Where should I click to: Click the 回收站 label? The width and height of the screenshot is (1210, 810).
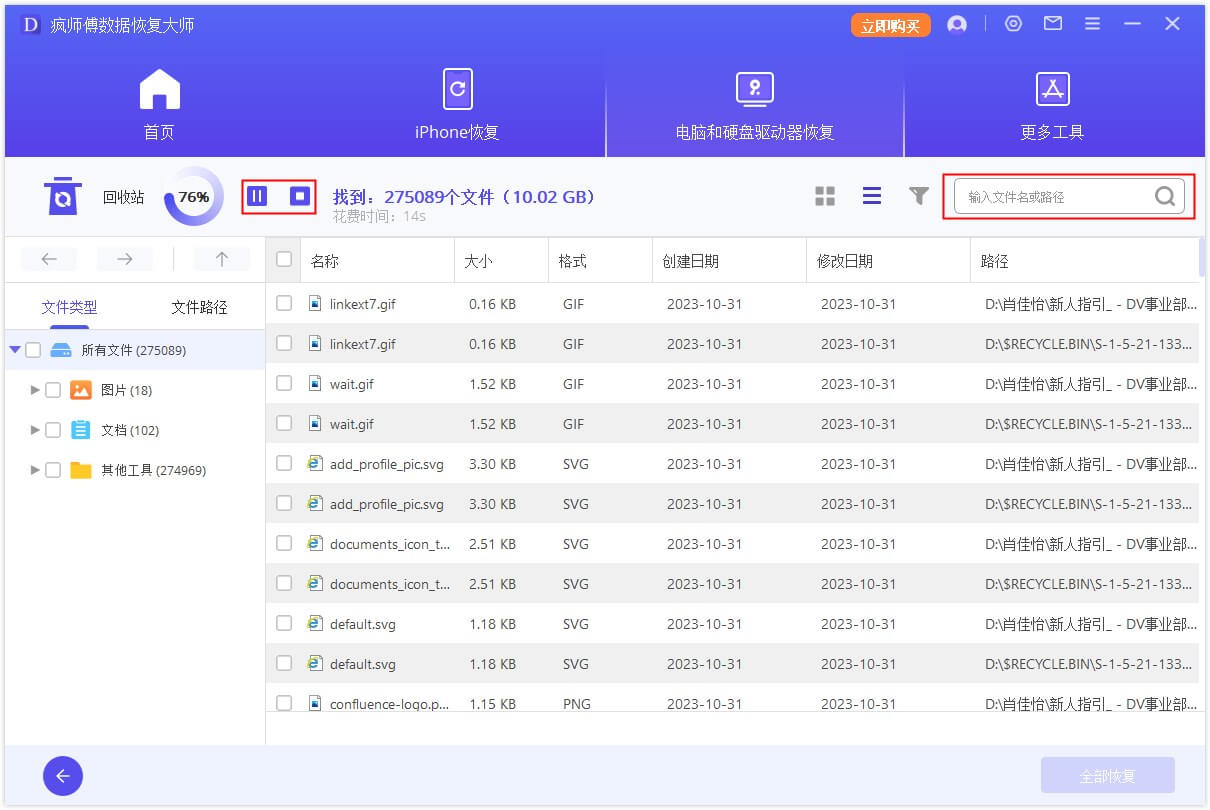coord(123,197)
